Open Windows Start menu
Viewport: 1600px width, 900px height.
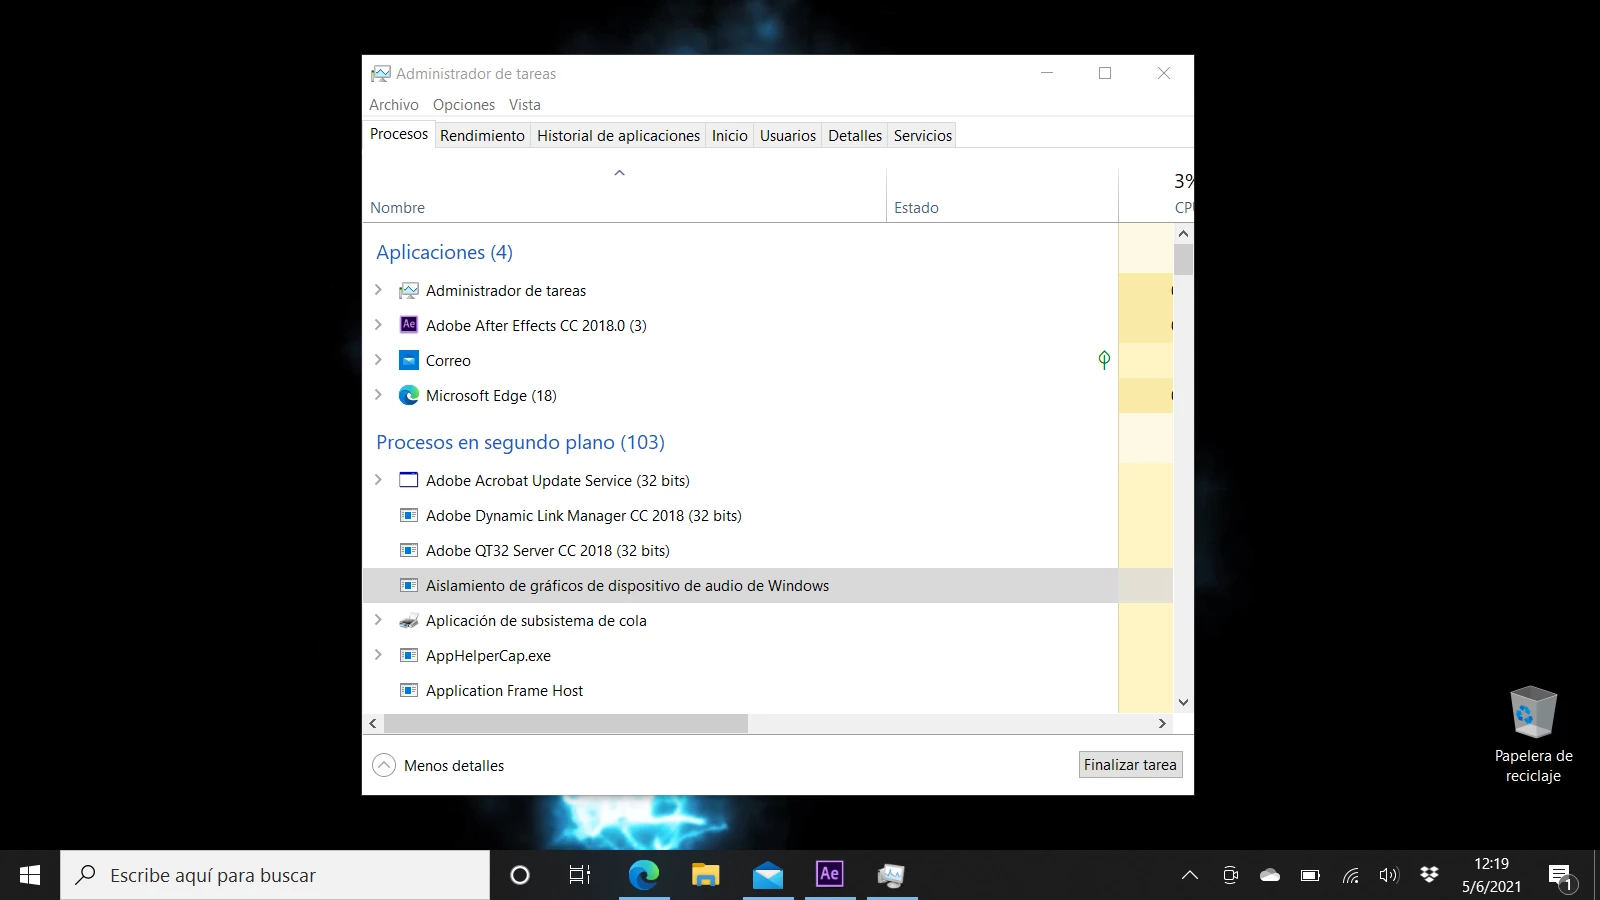[30, 875]
